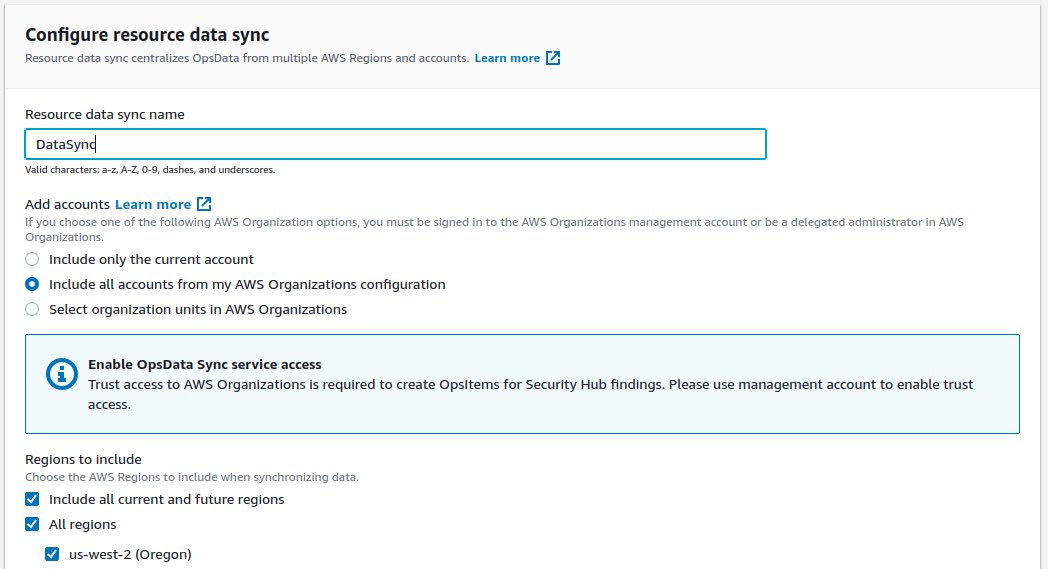Click the Configure resource data sync heading
This screenshot has height=569, width=1048.
tap(147, 35)
